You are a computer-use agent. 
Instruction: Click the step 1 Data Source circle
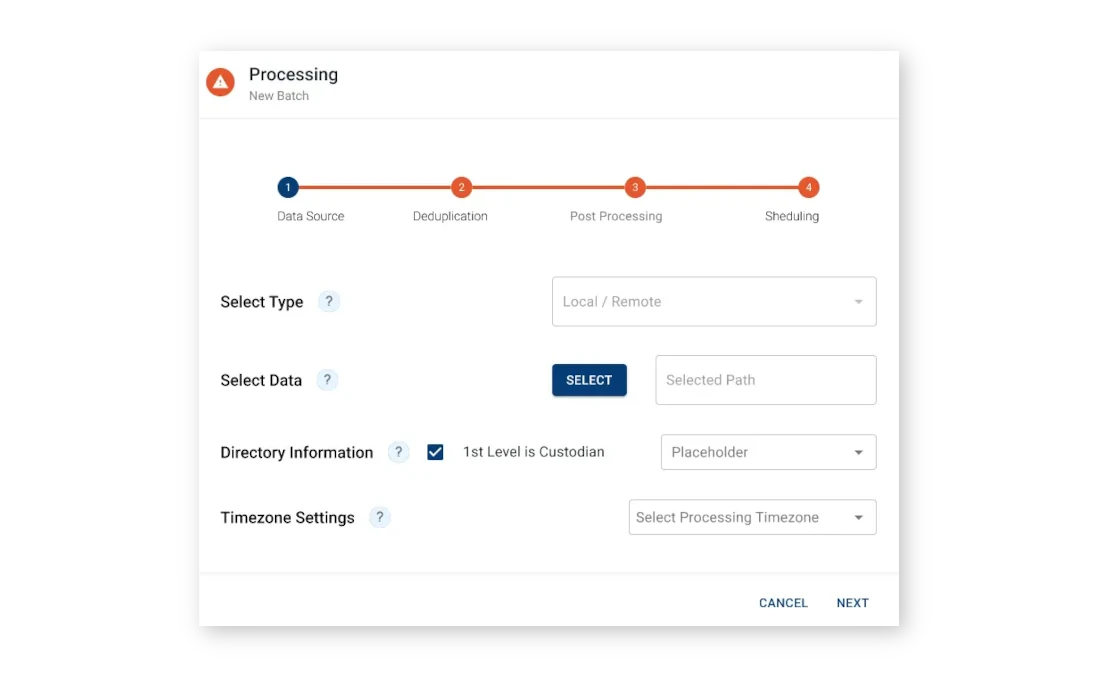[288, 187]
